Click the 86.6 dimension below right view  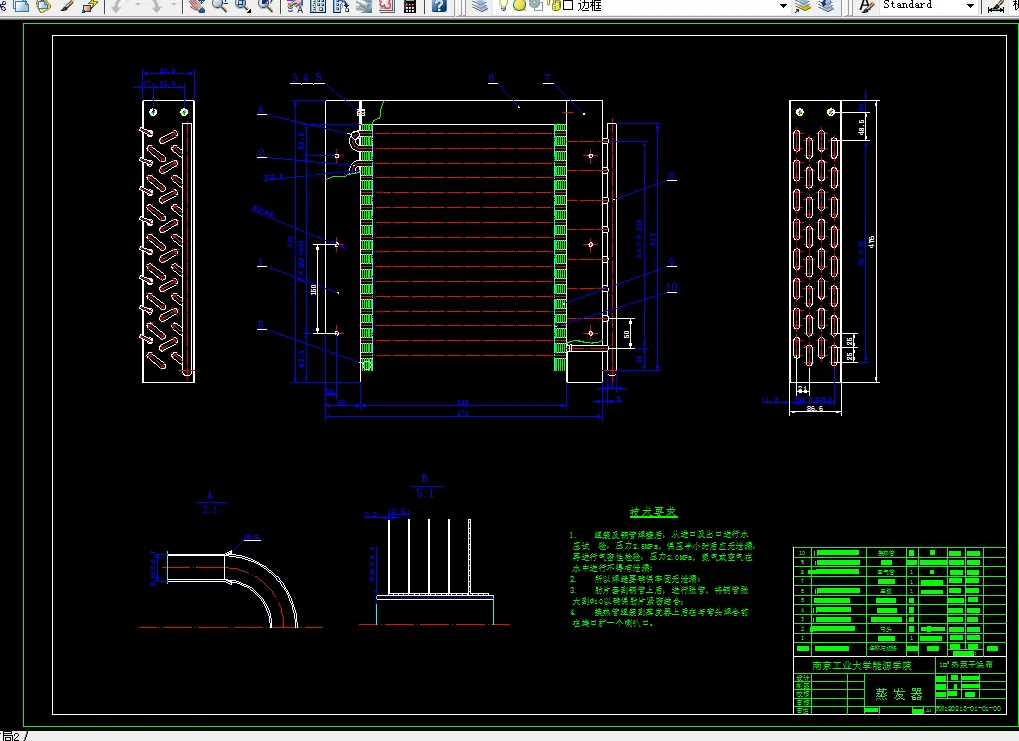[x=814, y=409]
